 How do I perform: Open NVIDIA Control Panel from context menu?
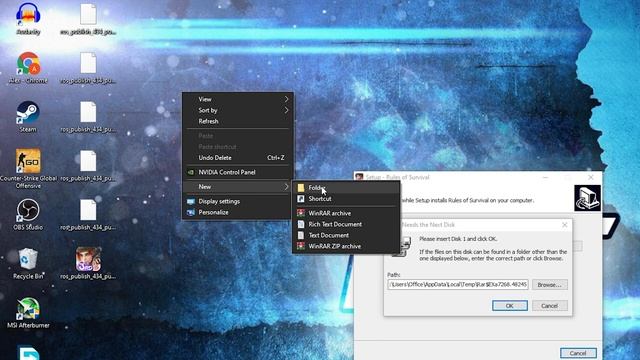[x=238, y=172]
